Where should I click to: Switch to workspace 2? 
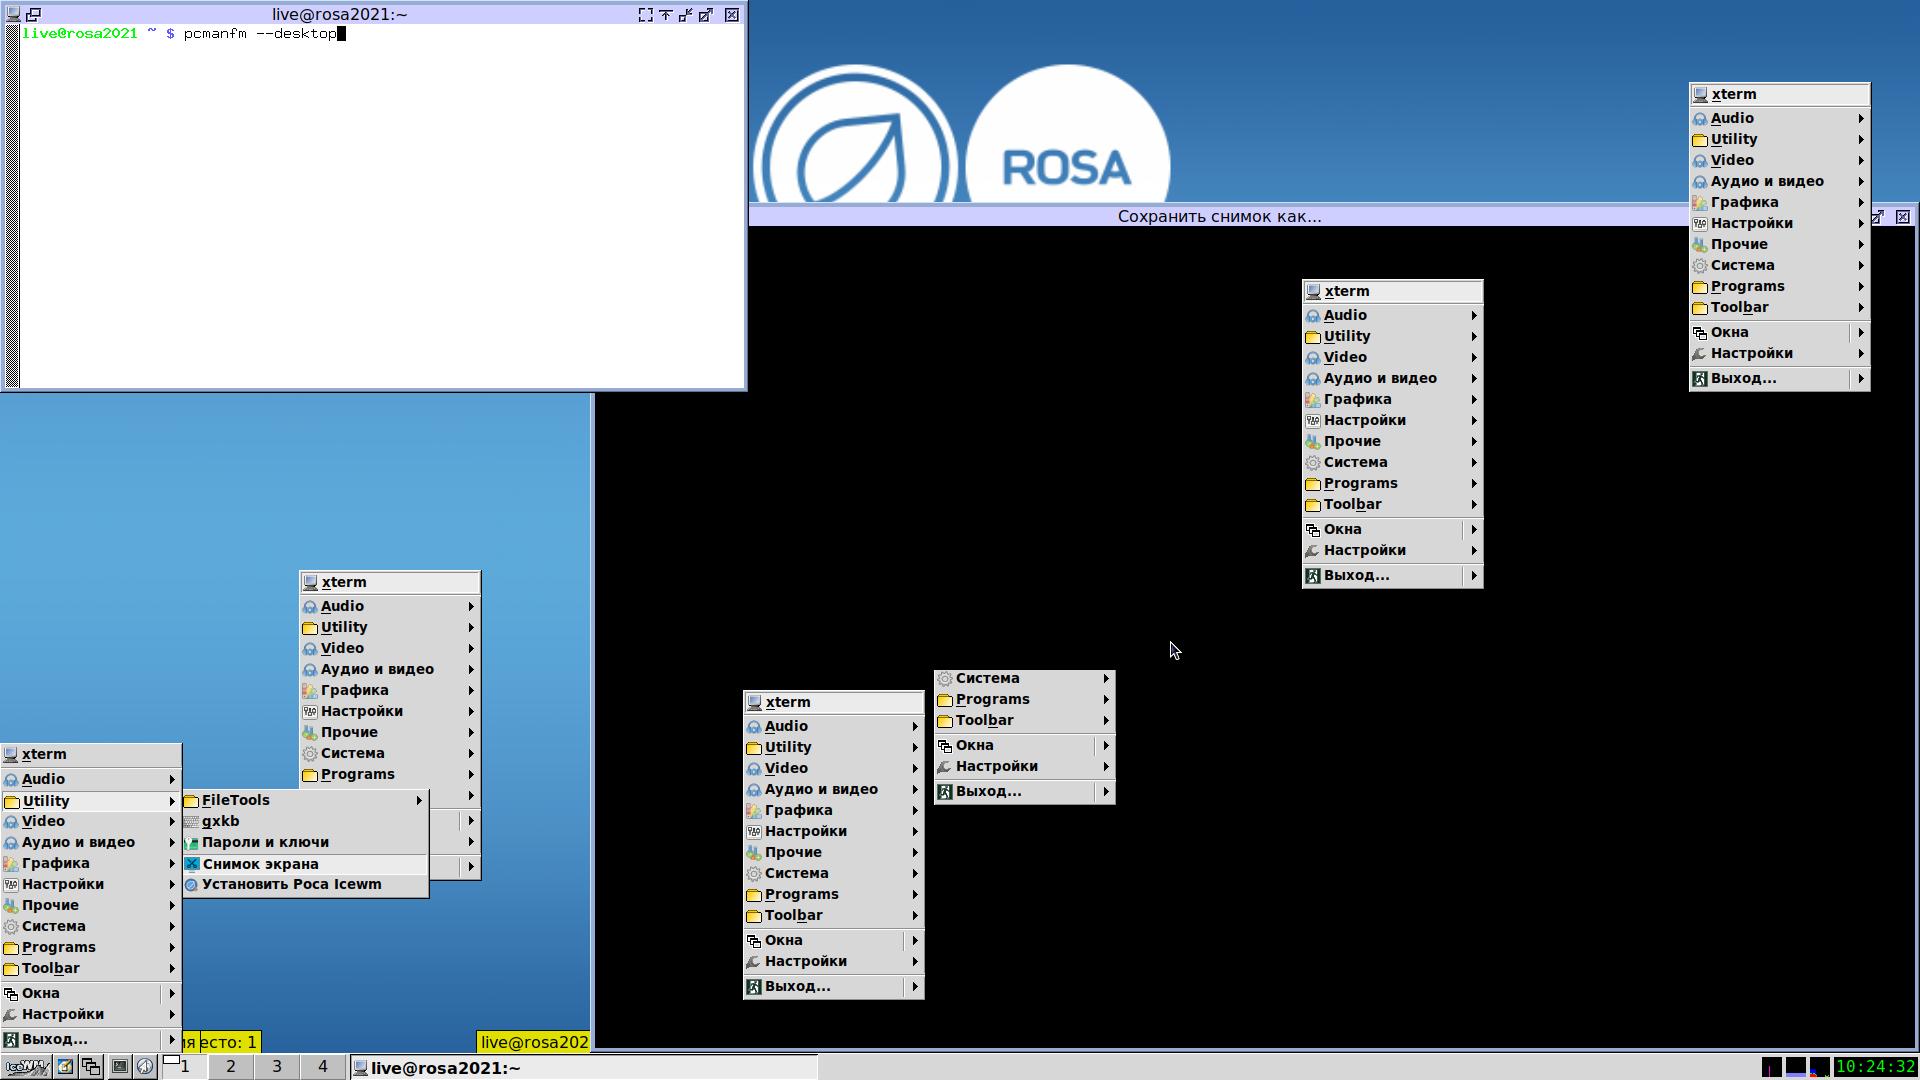[x=231, y=1066]
